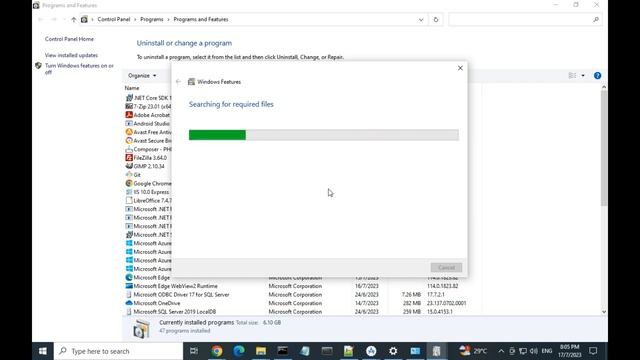The height and width of the screenshot is (360, 640).
Task: Click Control Panel in the breadcrumb
Action: [x=113, y=19]
